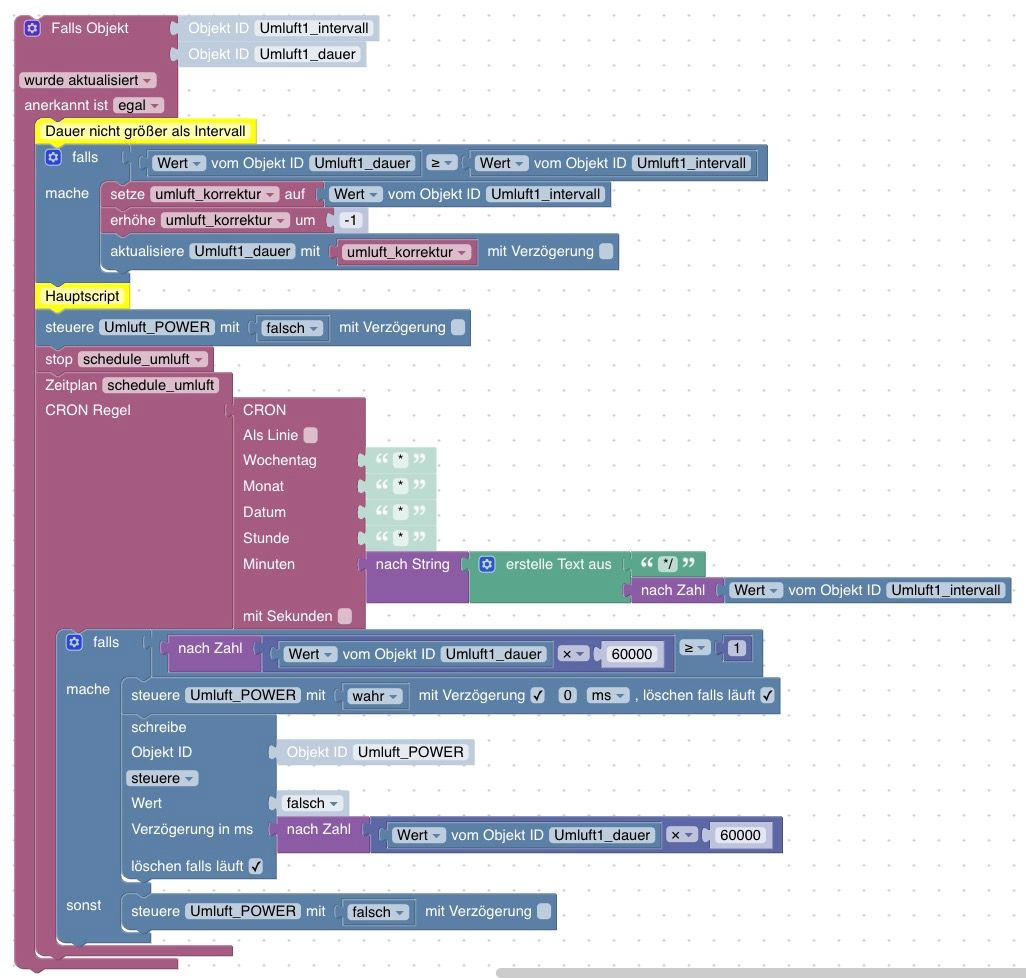This screenshot has width=1026, height=978.
Task: Select the Dauer nicht größer als Intervall comment
Action: 145,131
